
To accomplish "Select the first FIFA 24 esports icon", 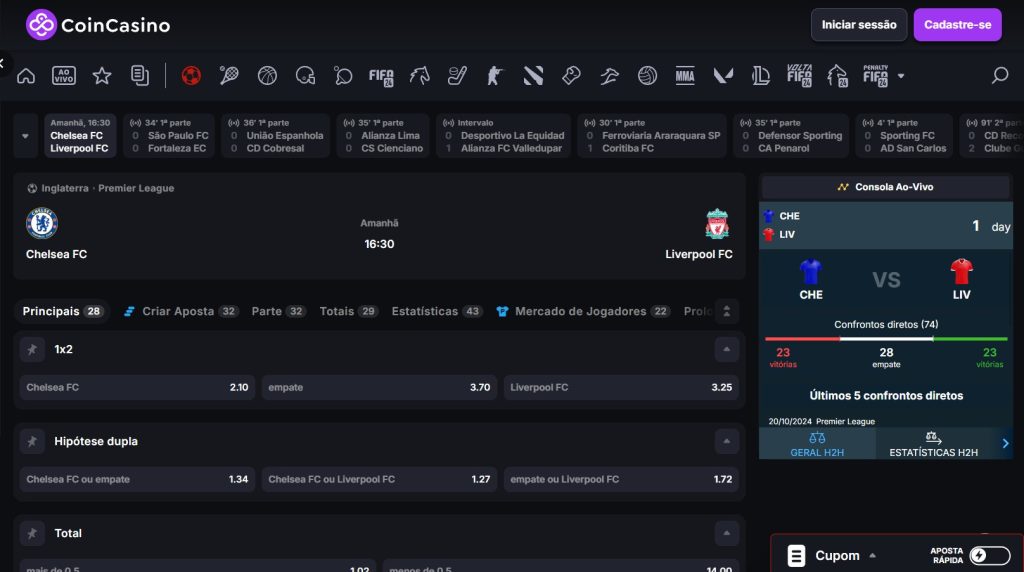I will (x=381, y=76).
